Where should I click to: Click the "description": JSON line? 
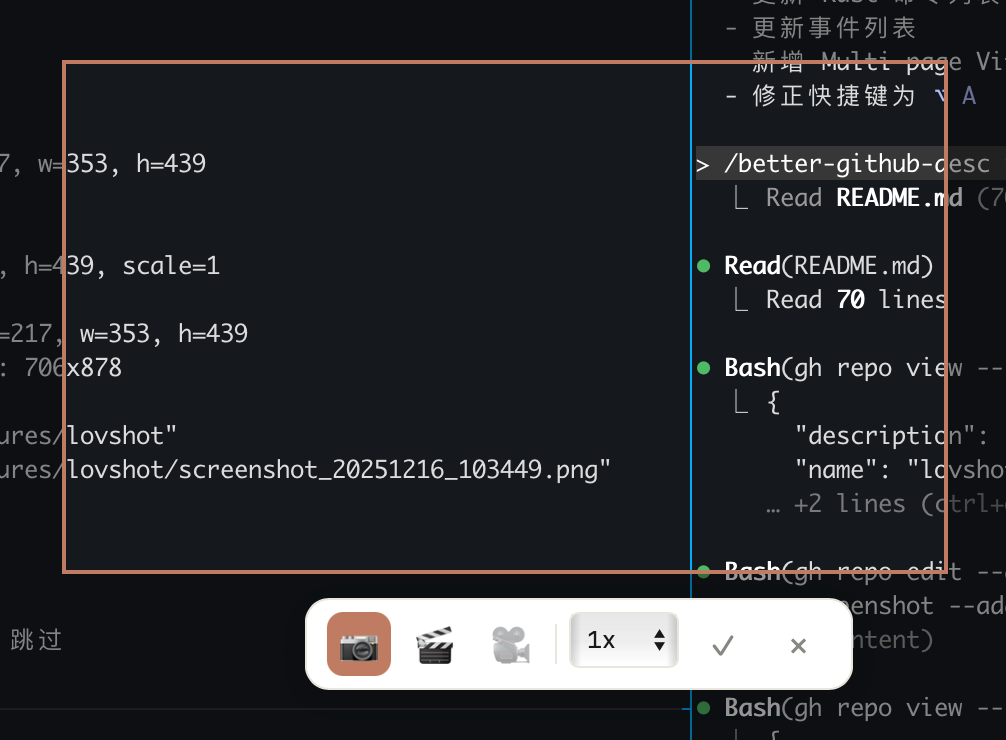pos(891,436)
